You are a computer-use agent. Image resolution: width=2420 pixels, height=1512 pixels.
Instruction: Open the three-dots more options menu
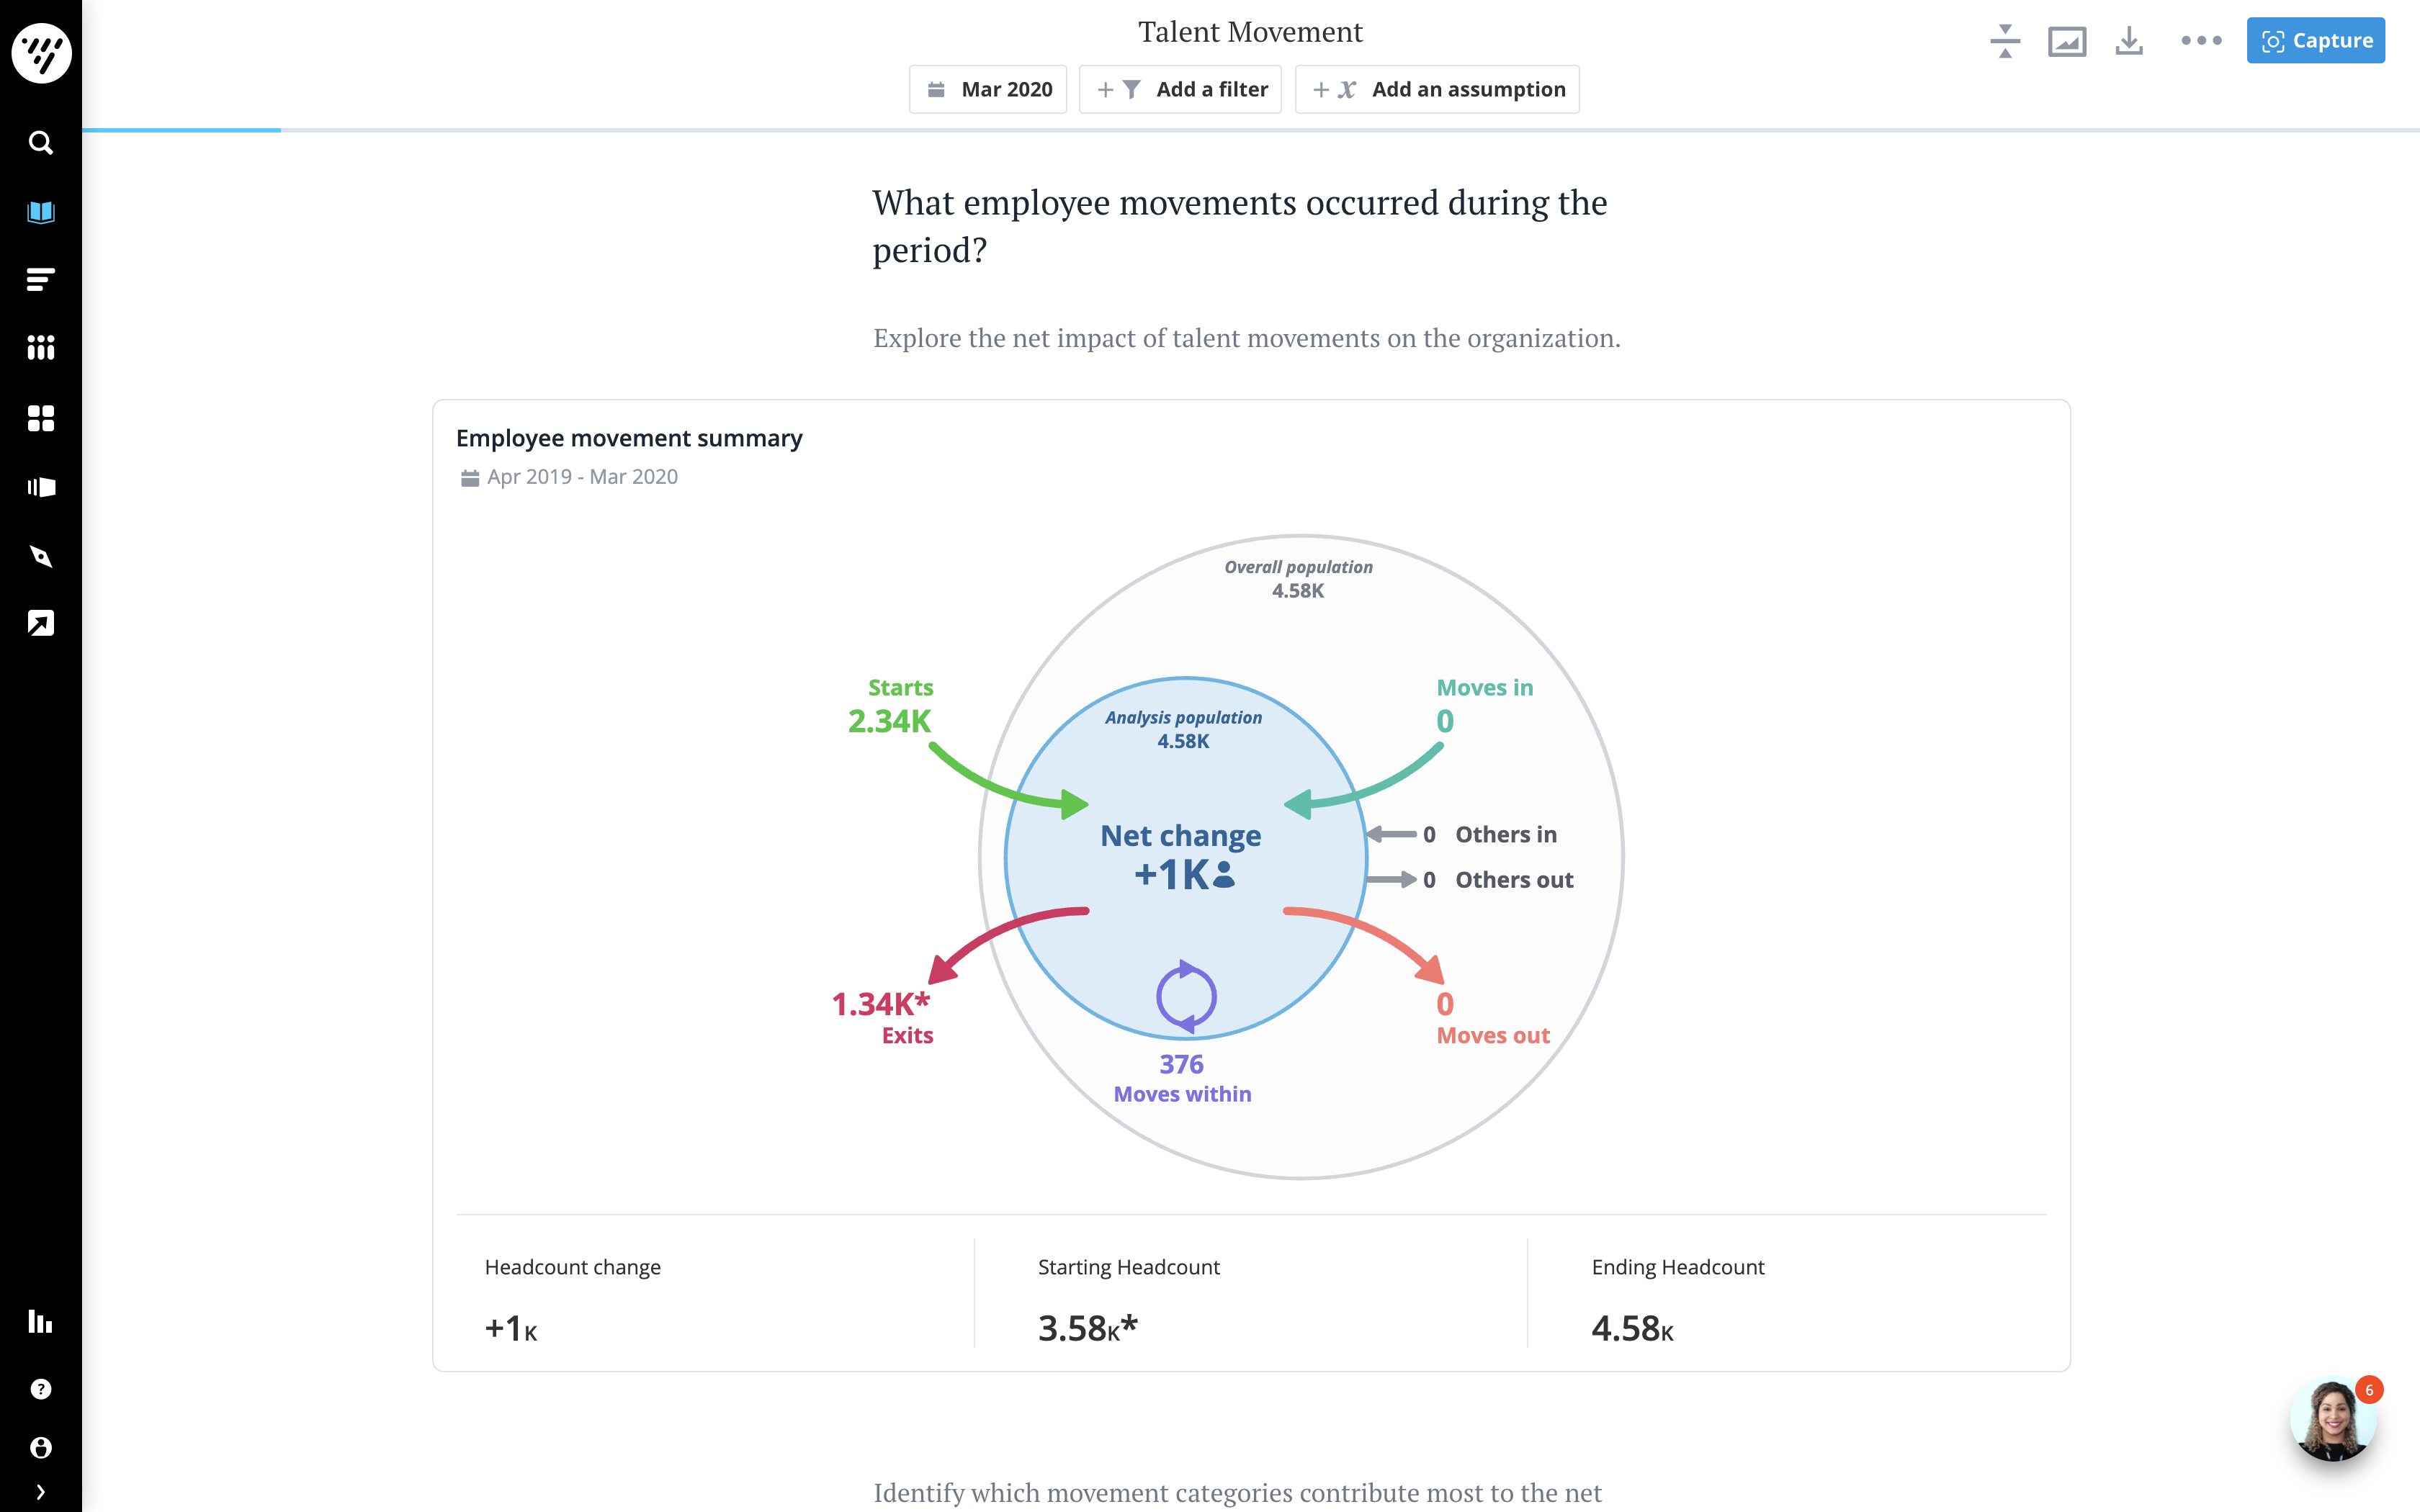coord(2201,41)
